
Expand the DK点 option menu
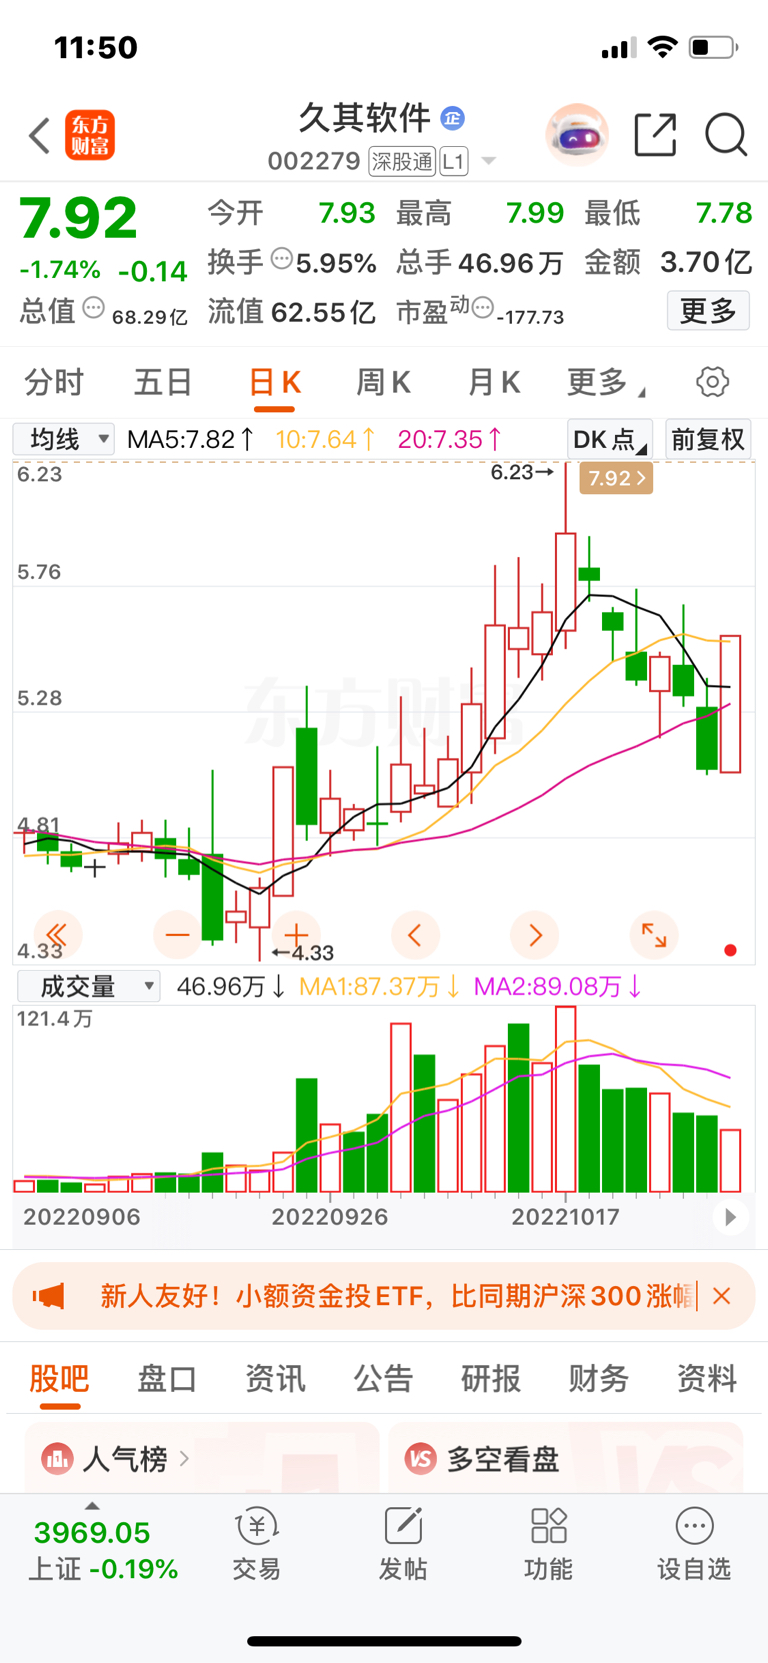pos(610,439)
